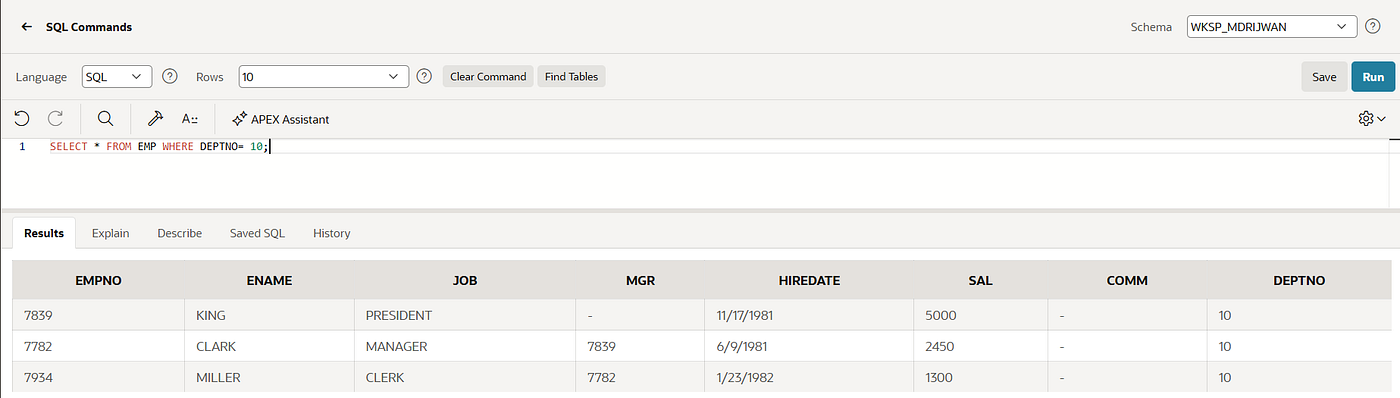Click line number 1 in editor gutter
1400x398 pixels.
click(21, 146)
